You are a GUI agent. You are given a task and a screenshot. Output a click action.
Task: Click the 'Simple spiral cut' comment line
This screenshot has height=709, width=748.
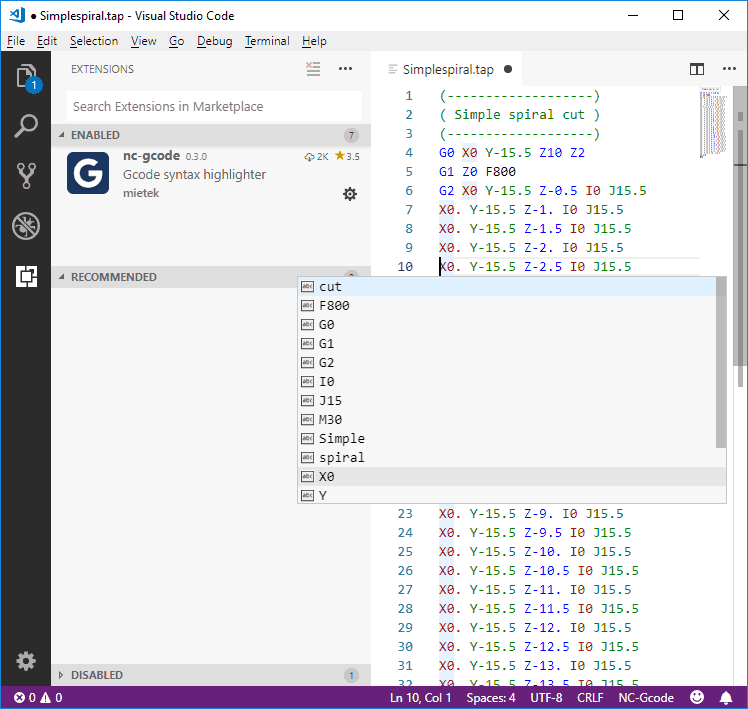[x=519, y=115]
